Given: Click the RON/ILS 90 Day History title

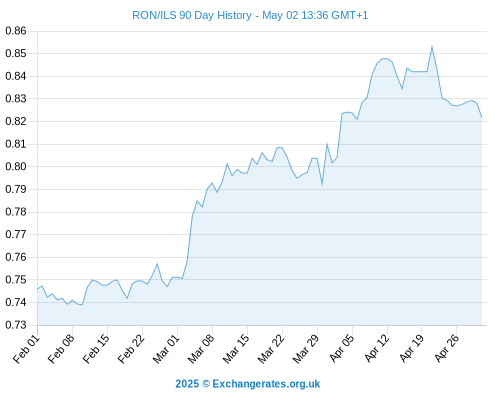Looking at the screenshot, I should pyautogui.click(x=250, y=15).
